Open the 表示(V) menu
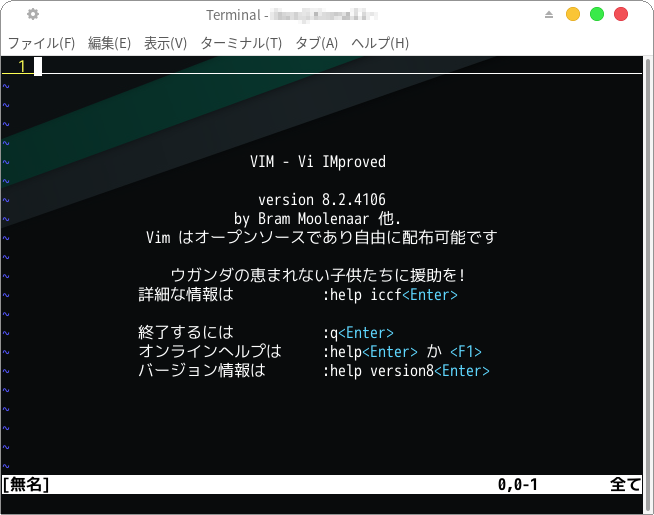654x515 pixels. [165, 43]
